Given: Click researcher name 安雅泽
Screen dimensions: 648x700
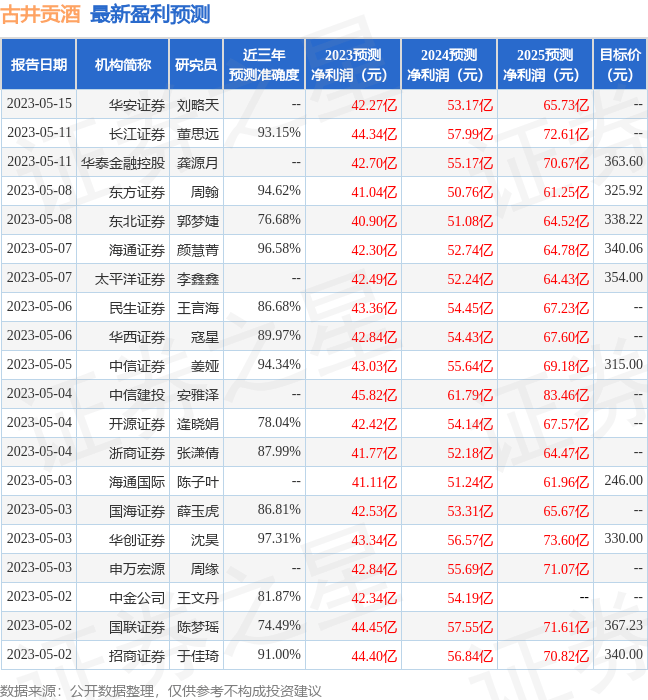Looking at the screenshot, I should (198, 395).
